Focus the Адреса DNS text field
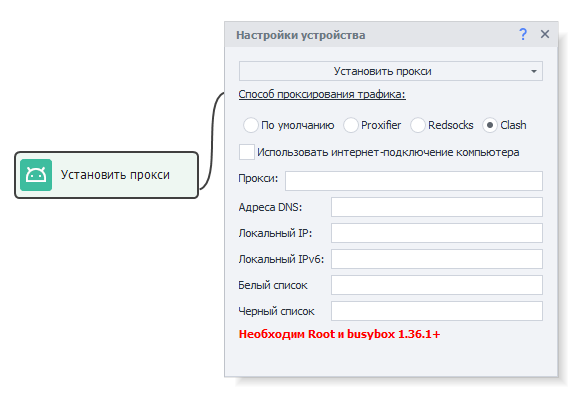The width and height of the screenshot is (588, 410). point(436,207)
